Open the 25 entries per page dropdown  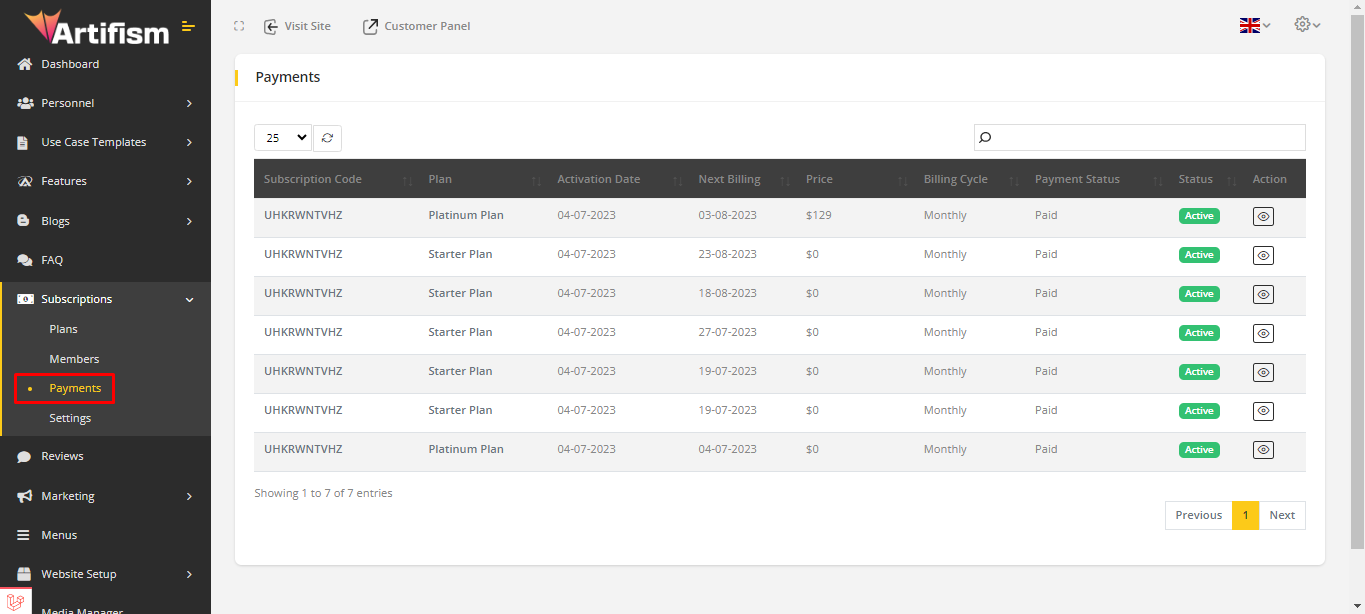click(x=283, y=138)
